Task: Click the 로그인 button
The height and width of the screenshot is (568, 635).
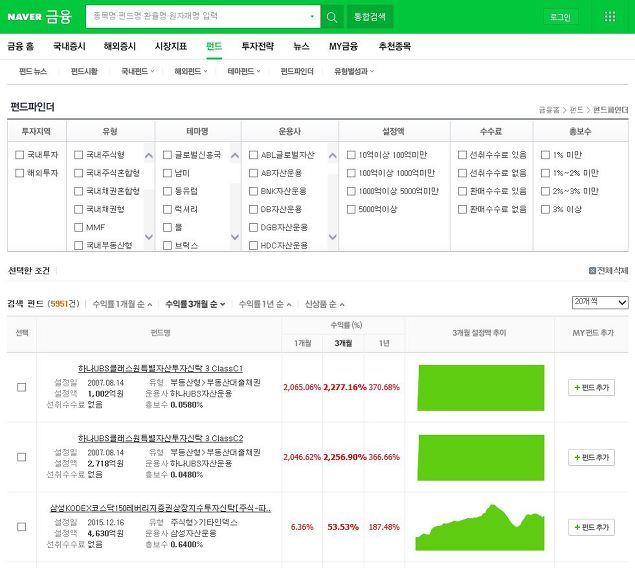Action: [x=560, y=17]
